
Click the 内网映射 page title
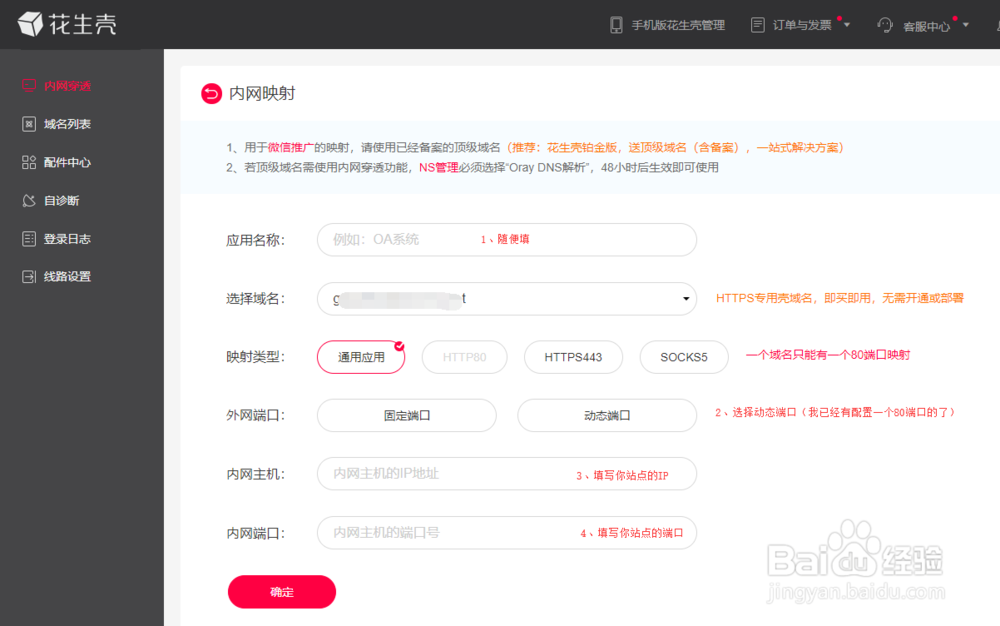(x=262, y=94)
